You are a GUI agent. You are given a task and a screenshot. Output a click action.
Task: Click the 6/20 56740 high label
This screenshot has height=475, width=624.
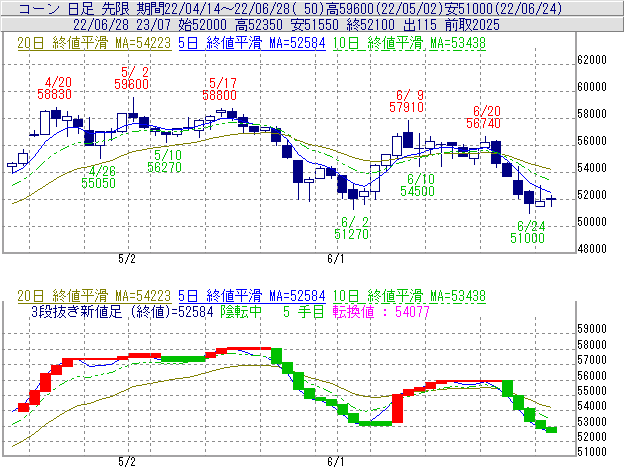click(x=483, y=117)
